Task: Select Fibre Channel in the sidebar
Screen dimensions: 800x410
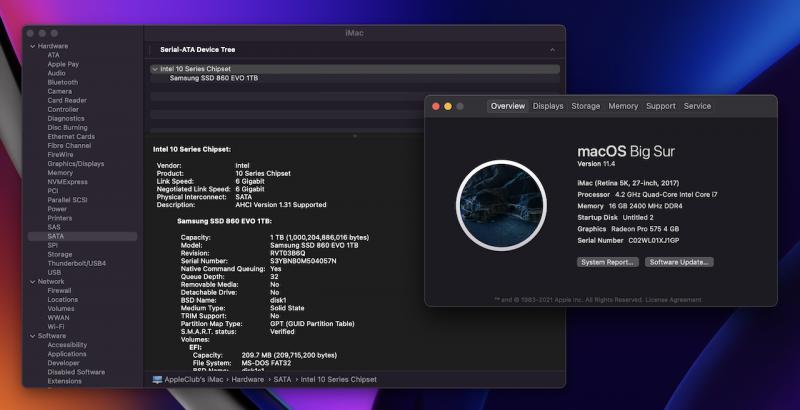Action: coord(69,146)
